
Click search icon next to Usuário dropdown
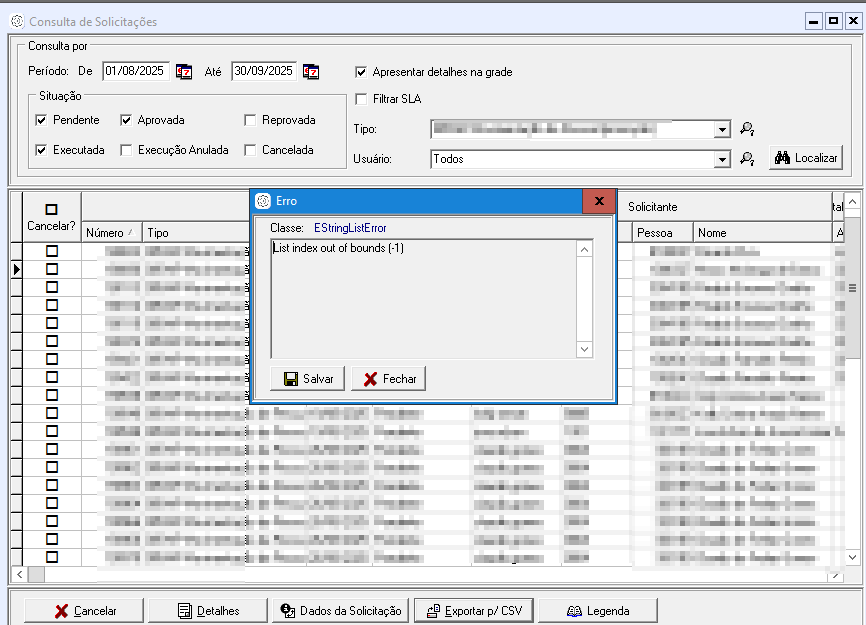(x=746, y=158)
